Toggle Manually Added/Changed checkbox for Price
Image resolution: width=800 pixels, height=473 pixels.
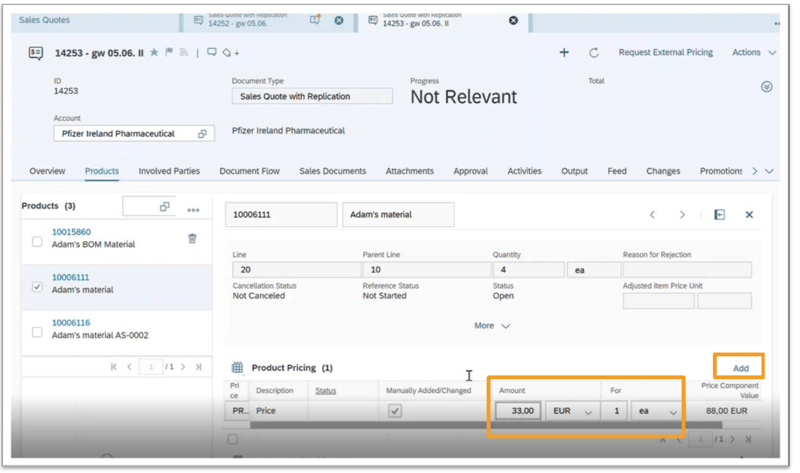pyautogui.click(x=395, y=411)
